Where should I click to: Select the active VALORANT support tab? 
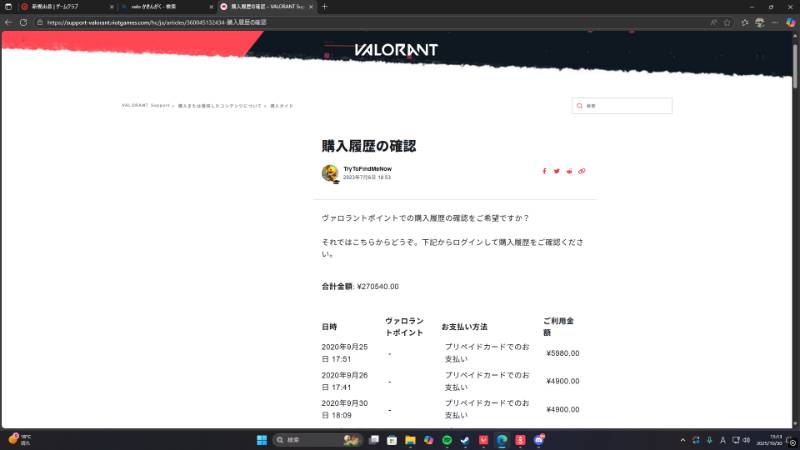(x=266, y=7)
